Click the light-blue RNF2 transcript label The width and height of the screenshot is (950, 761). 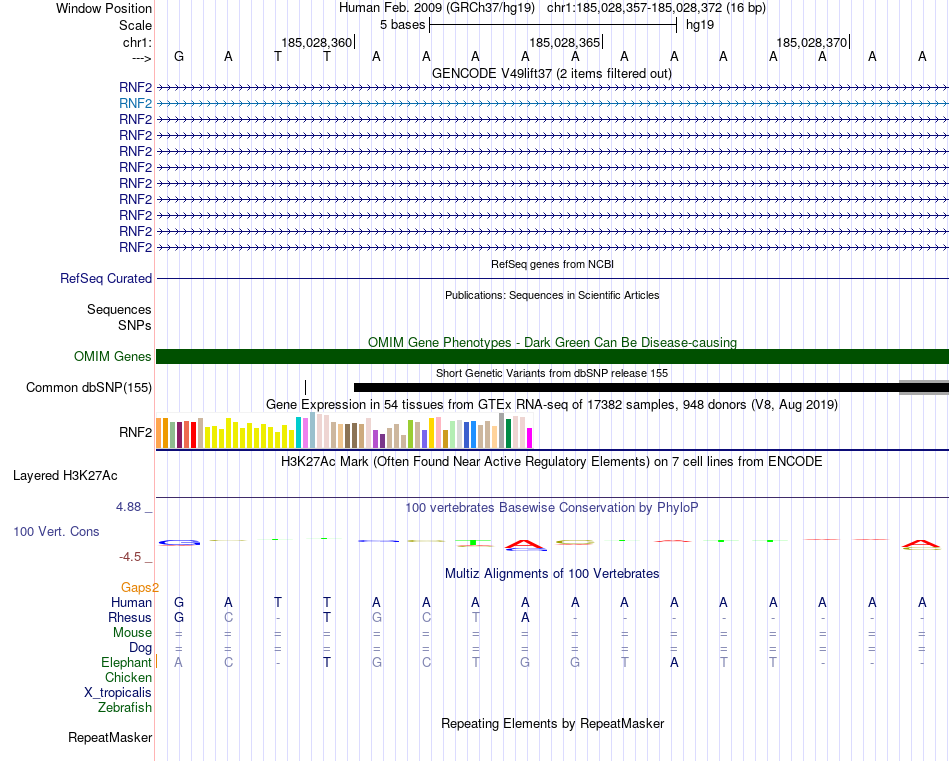(x=135, y=104)
